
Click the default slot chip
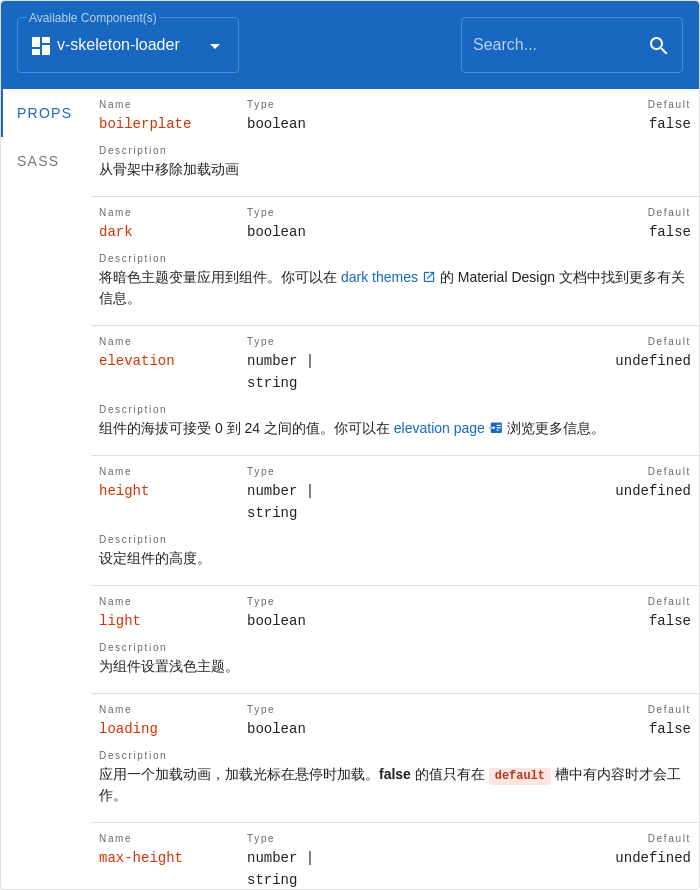(x=519, y=775)
